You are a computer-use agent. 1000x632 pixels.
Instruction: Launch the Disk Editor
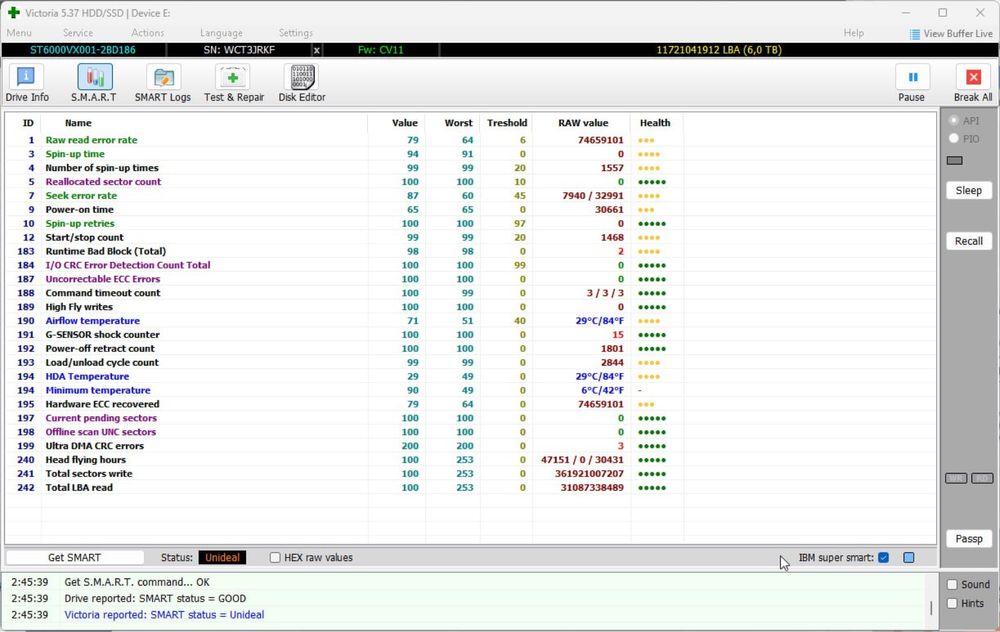[x=301, y=82]
